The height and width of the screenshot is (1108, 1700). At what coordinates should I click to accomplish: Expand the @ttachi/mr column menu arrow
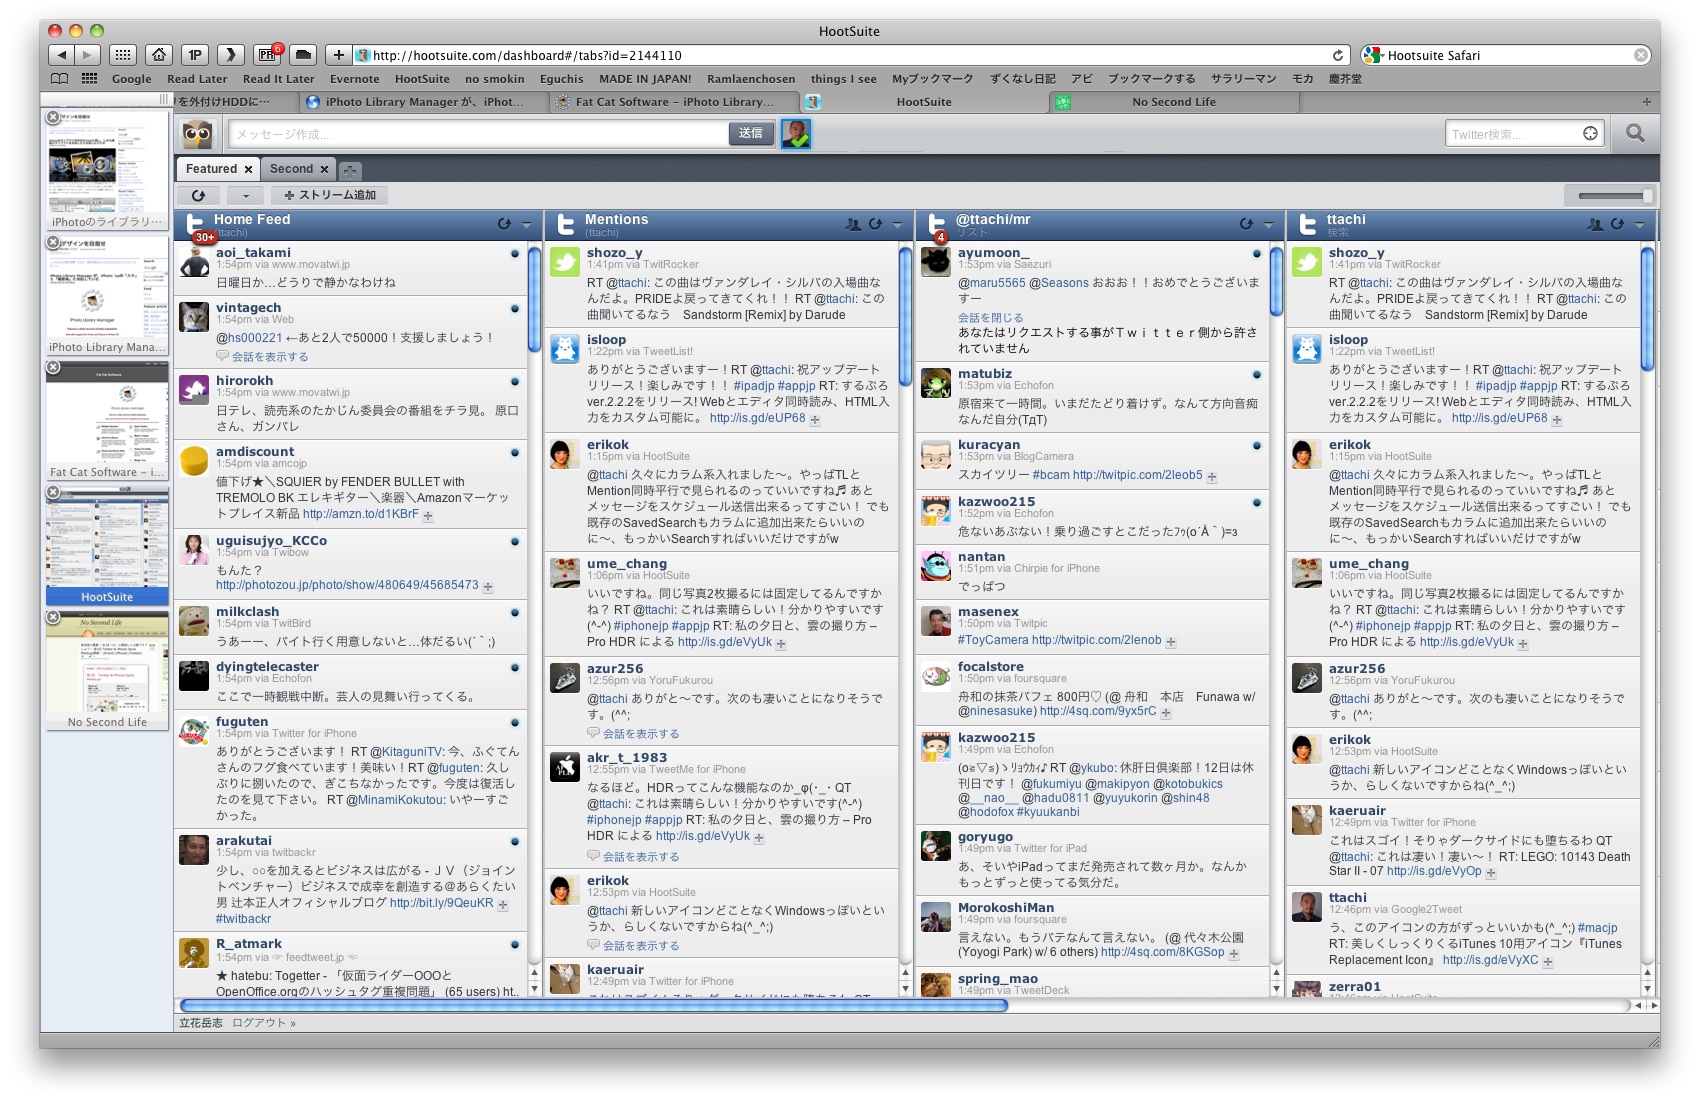1268,224
